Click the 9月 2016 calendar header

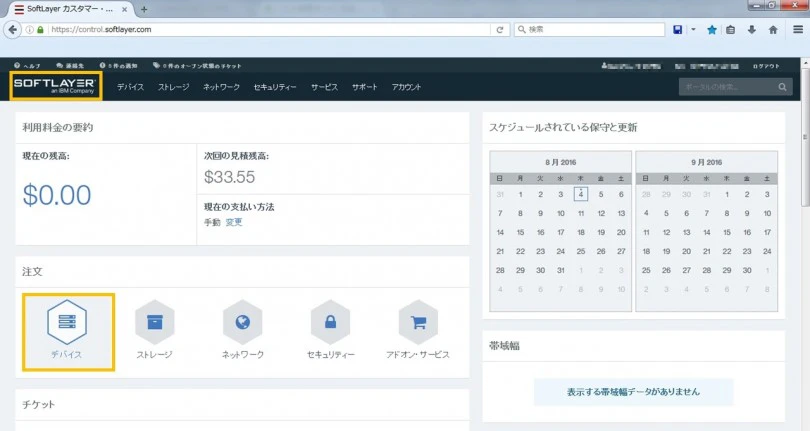coord(707,162)
